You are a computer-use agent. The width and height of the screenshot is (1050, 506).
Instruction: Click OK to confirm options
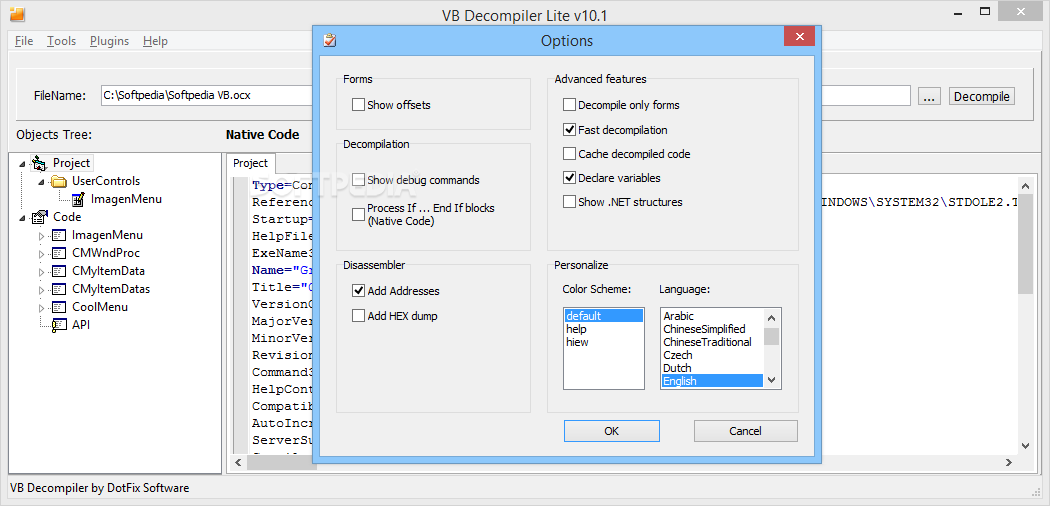[611, 431]
